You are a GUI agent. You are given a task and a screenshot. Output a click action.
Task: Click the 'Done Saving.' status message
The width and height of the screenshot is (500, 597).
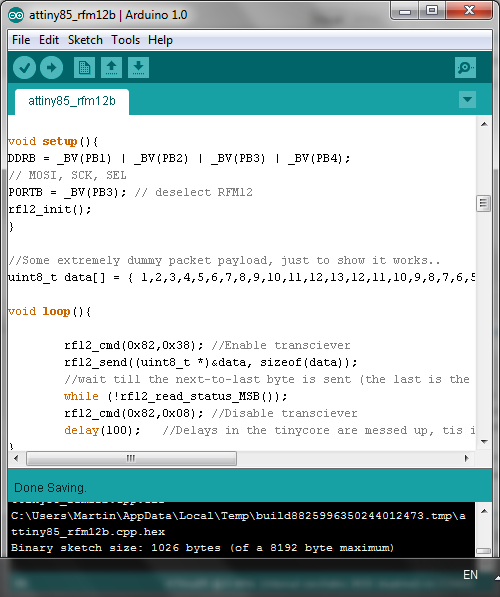click(x=50, y=488)
